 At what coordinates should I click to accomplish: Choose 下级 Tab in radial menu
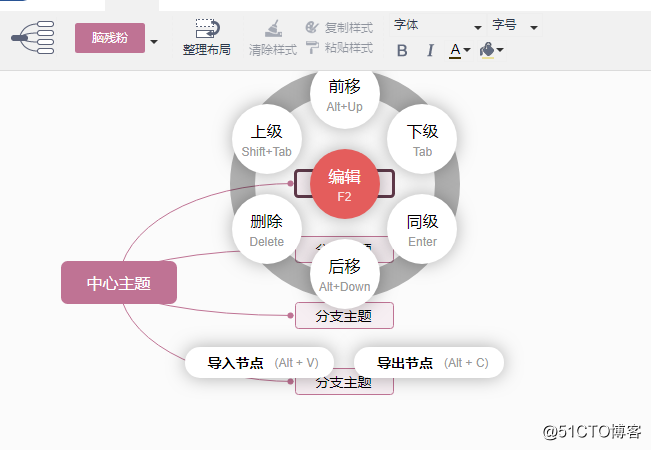(x=422, y=139)
